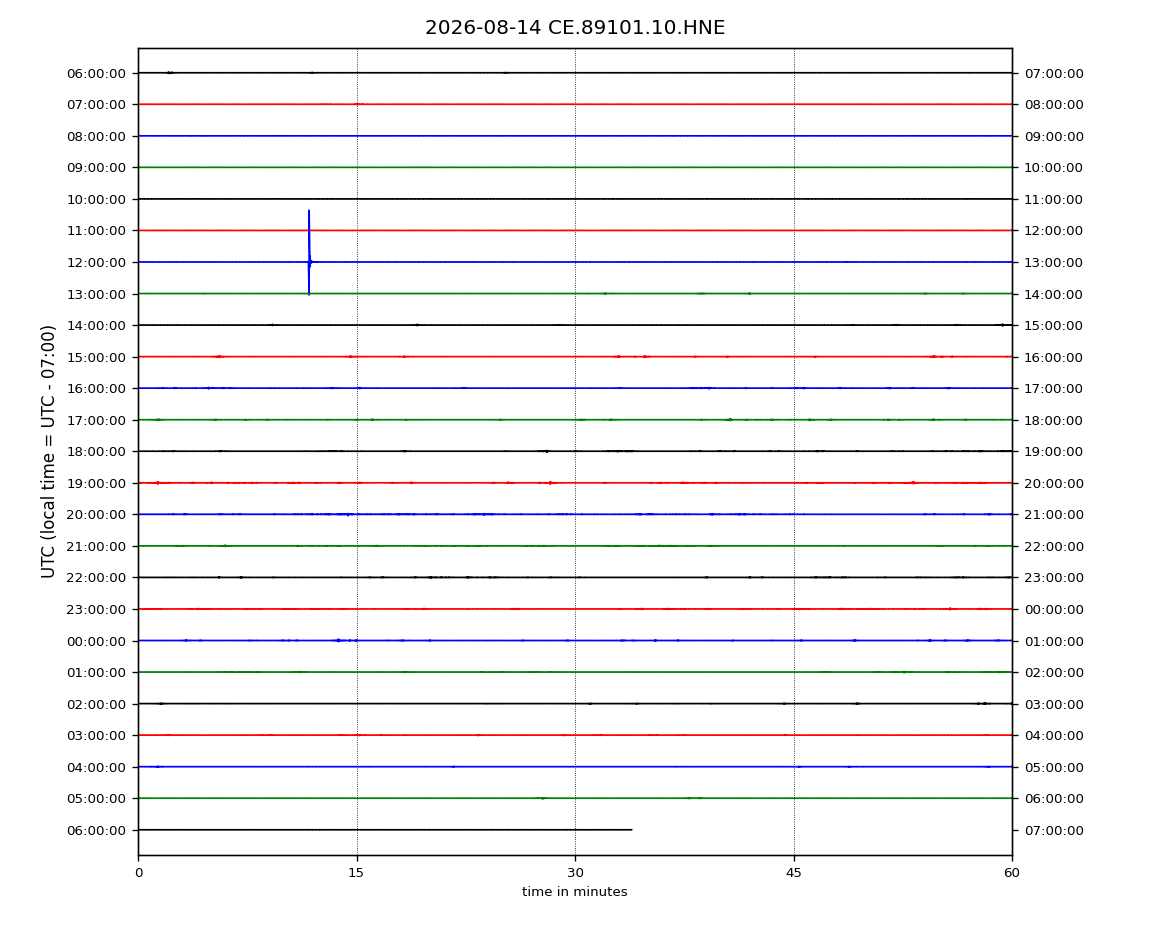Click the 45 tick on time axis
Screen dimensions: 1150x950
pyautogui.click(x=794, y=873)
